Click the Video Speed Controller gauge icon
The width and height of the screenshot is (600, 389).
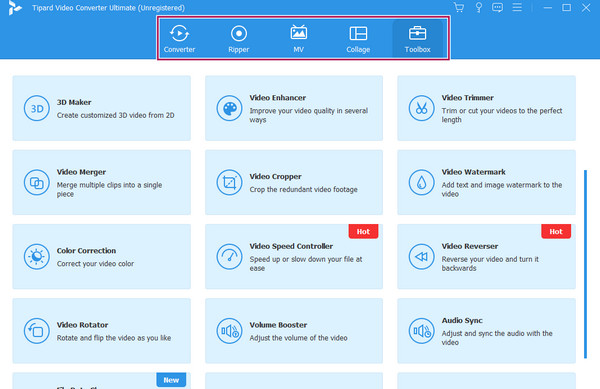coord(229,257)
